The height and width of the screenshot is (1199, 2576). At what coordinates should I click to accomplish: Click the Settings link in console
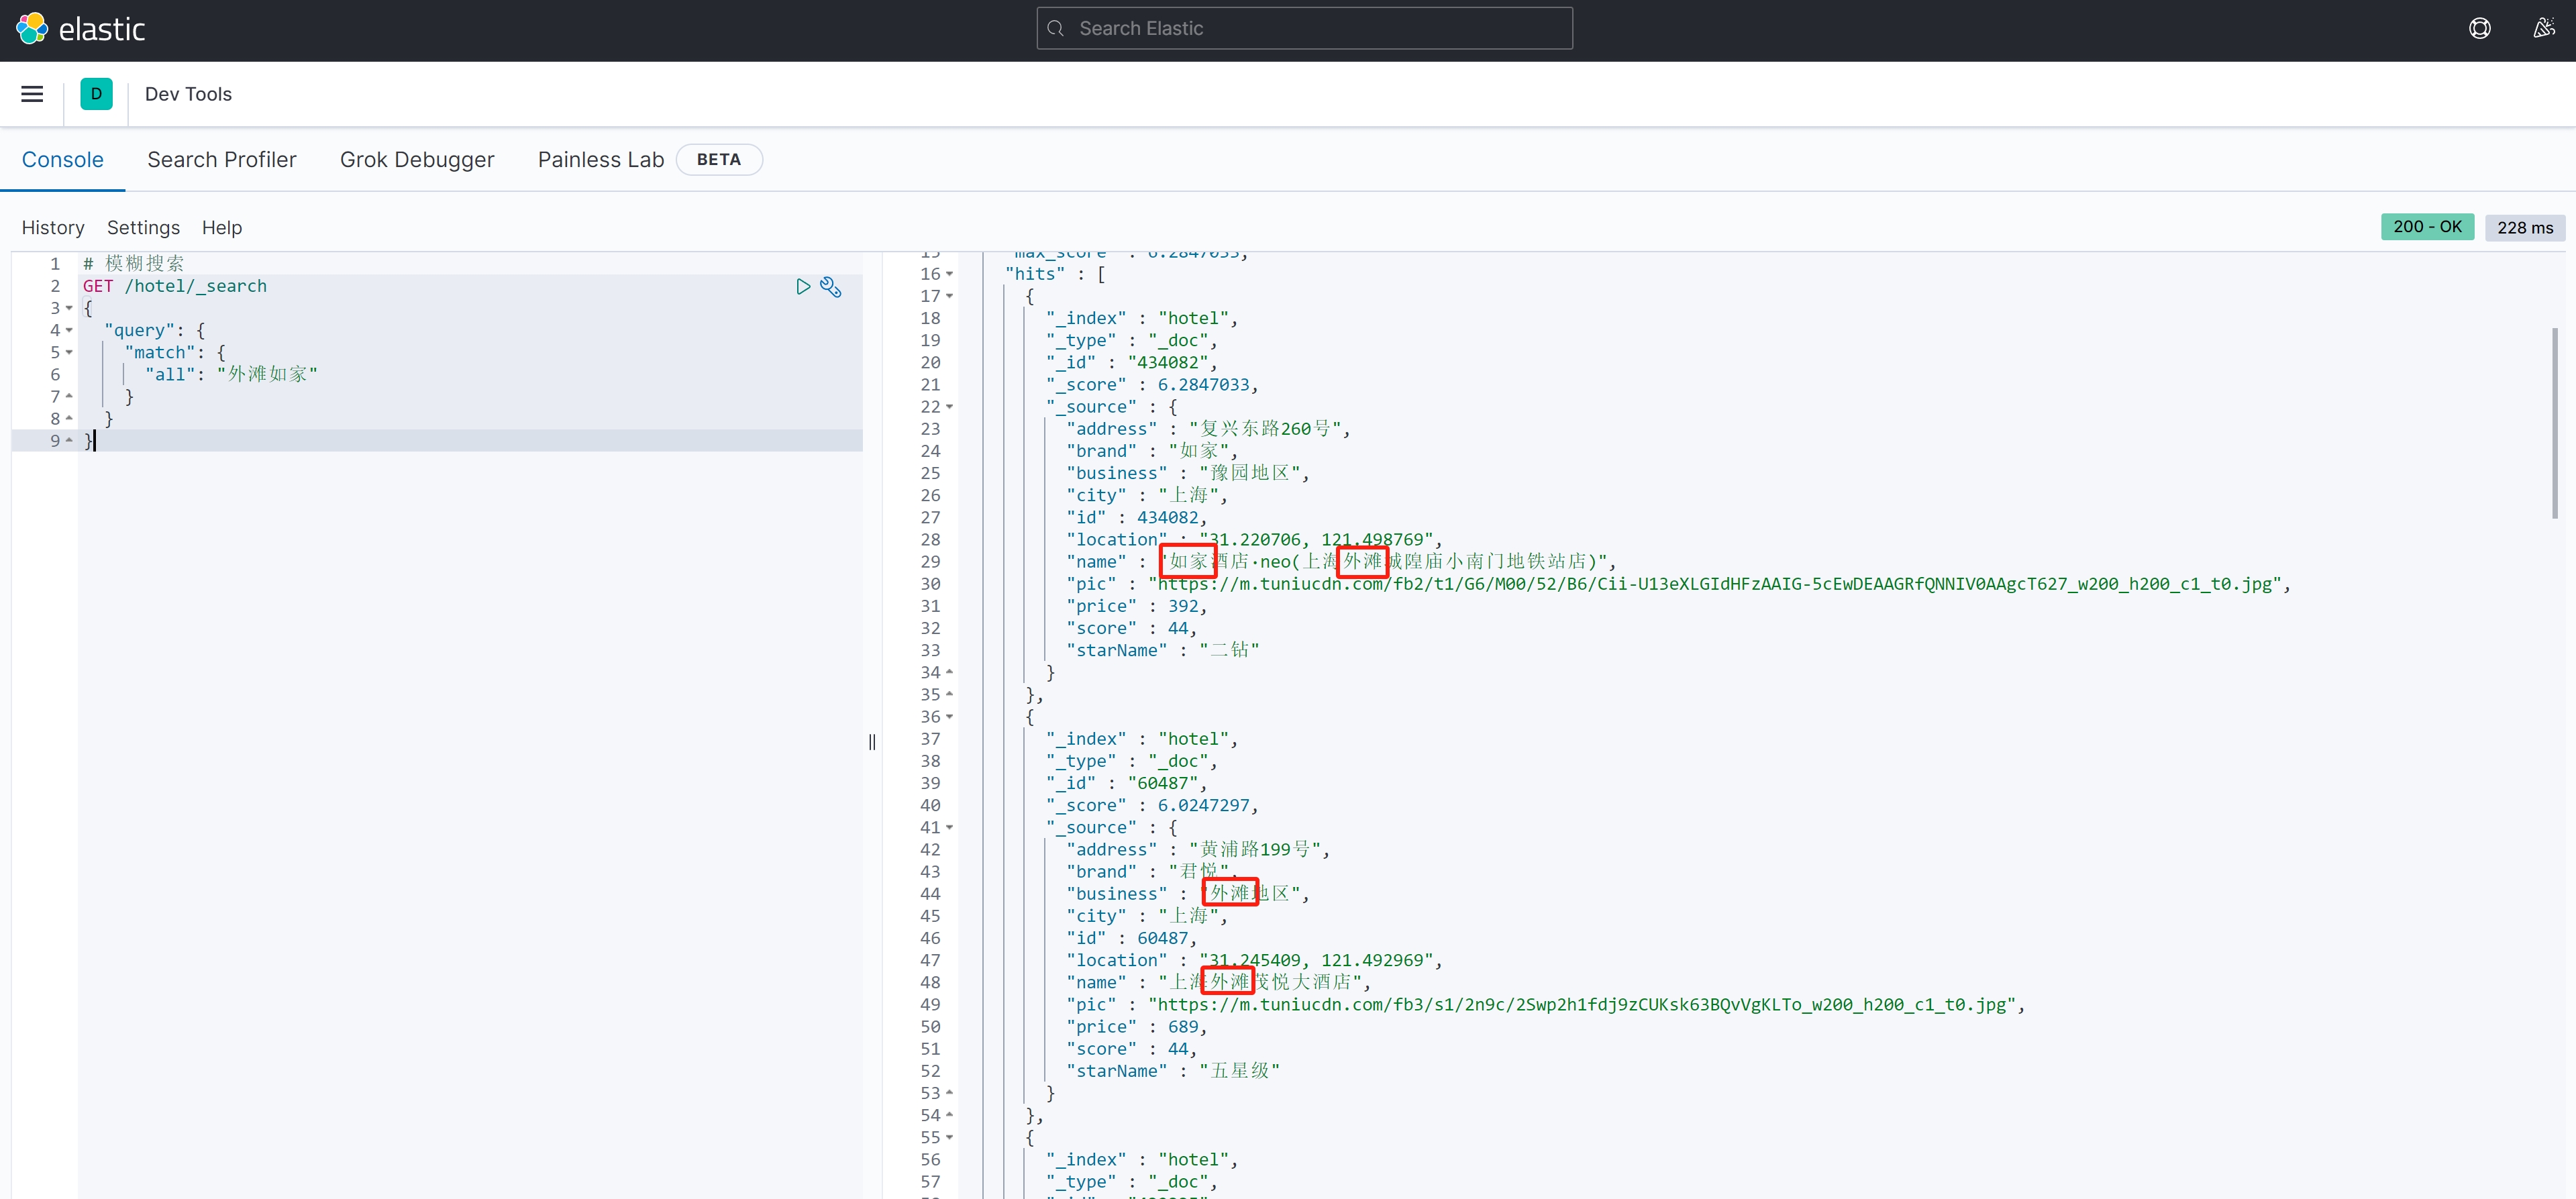click(x=143, y=228)
